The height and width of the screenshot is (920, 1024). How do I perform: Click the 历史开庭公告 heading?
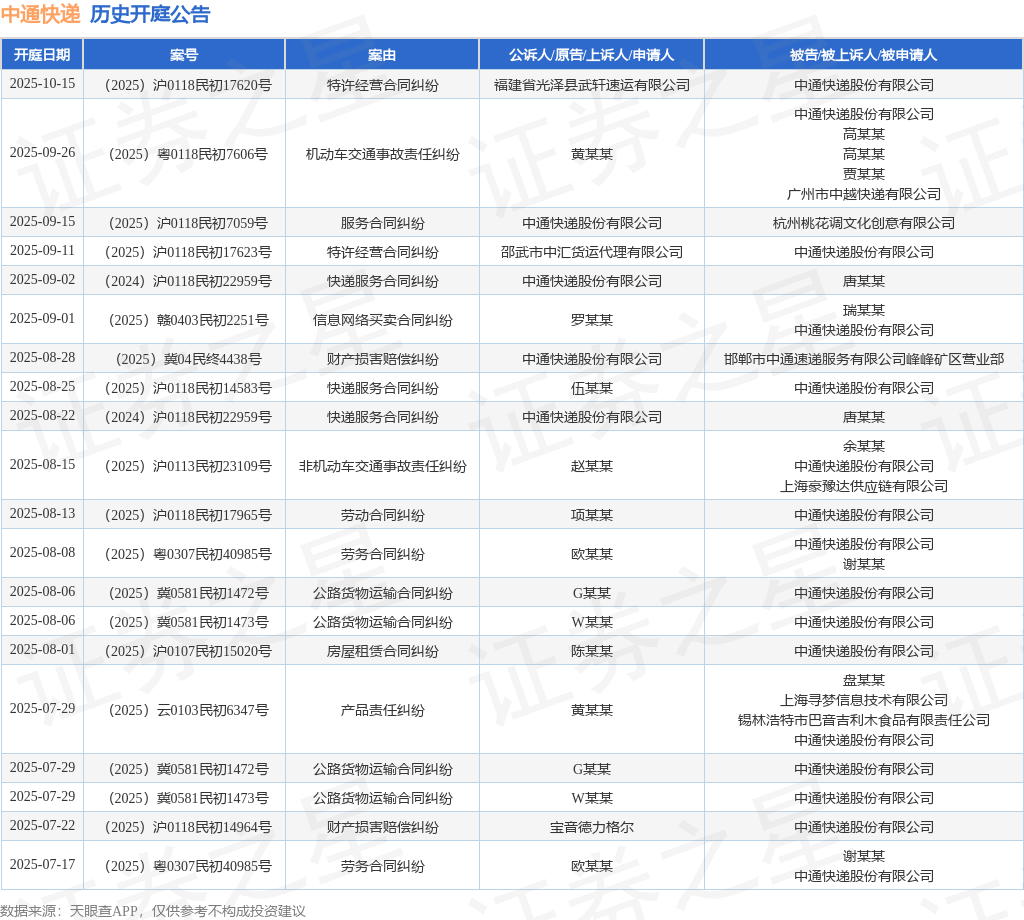pyautogui.click(x=150, y=14)
